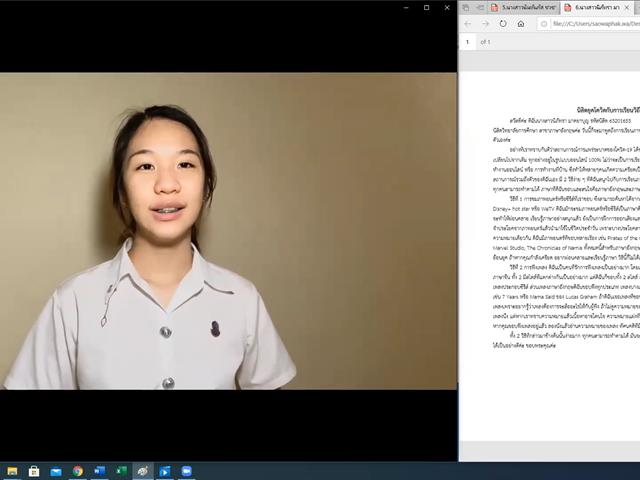The height and width of the screenshot is (480, 640).
Task: Click the video frame of the speaker
Action: tap(229, 231)
